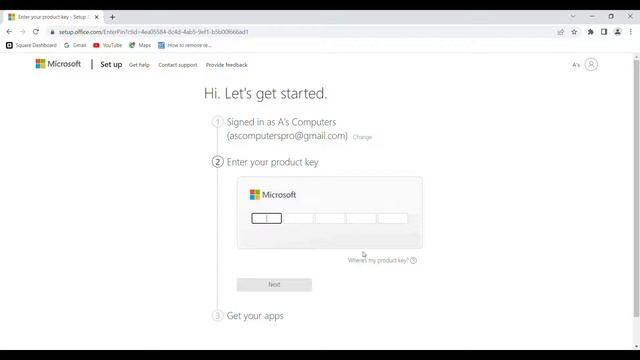
Task: Restore down the browser window
Action: pos(611,16)
